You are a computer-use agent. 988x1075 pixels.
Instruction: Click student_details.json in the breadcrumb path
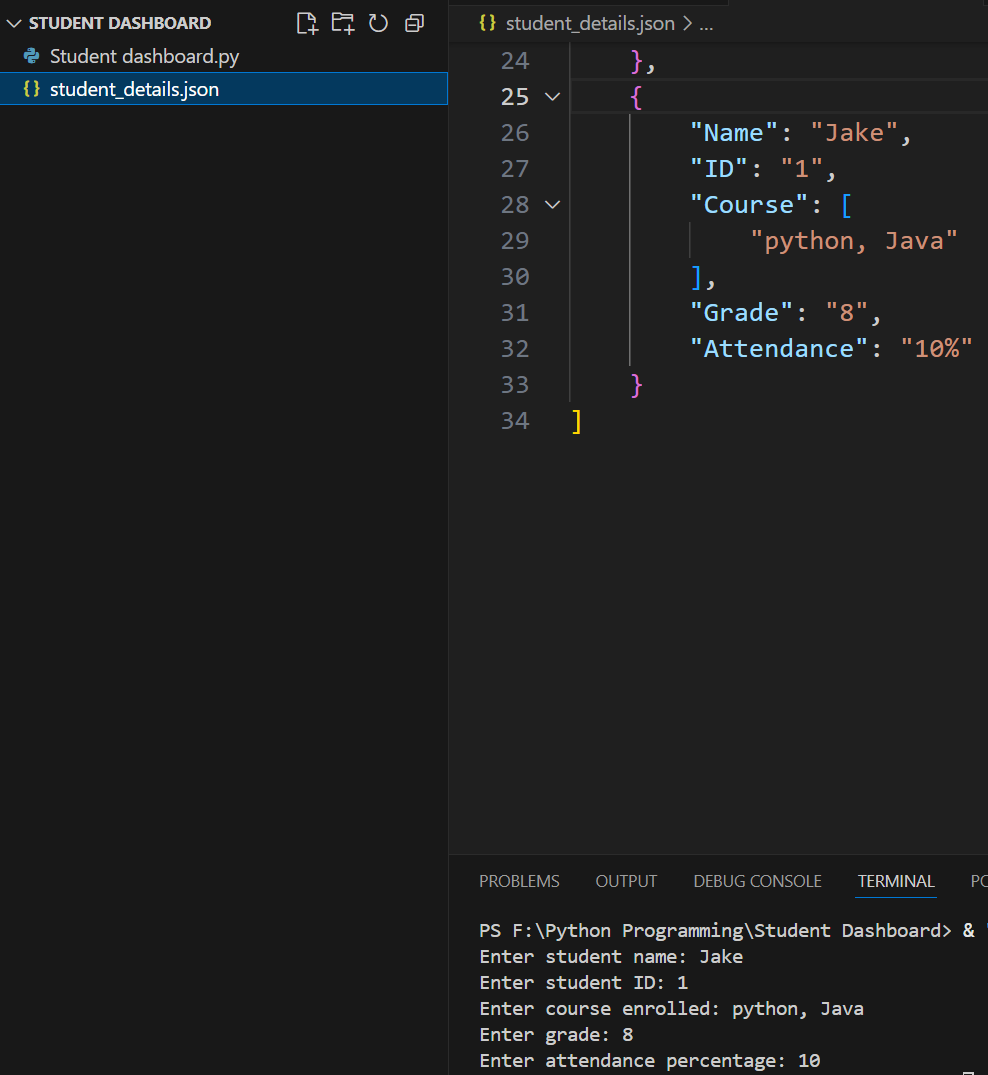click(x=590, y=23)
